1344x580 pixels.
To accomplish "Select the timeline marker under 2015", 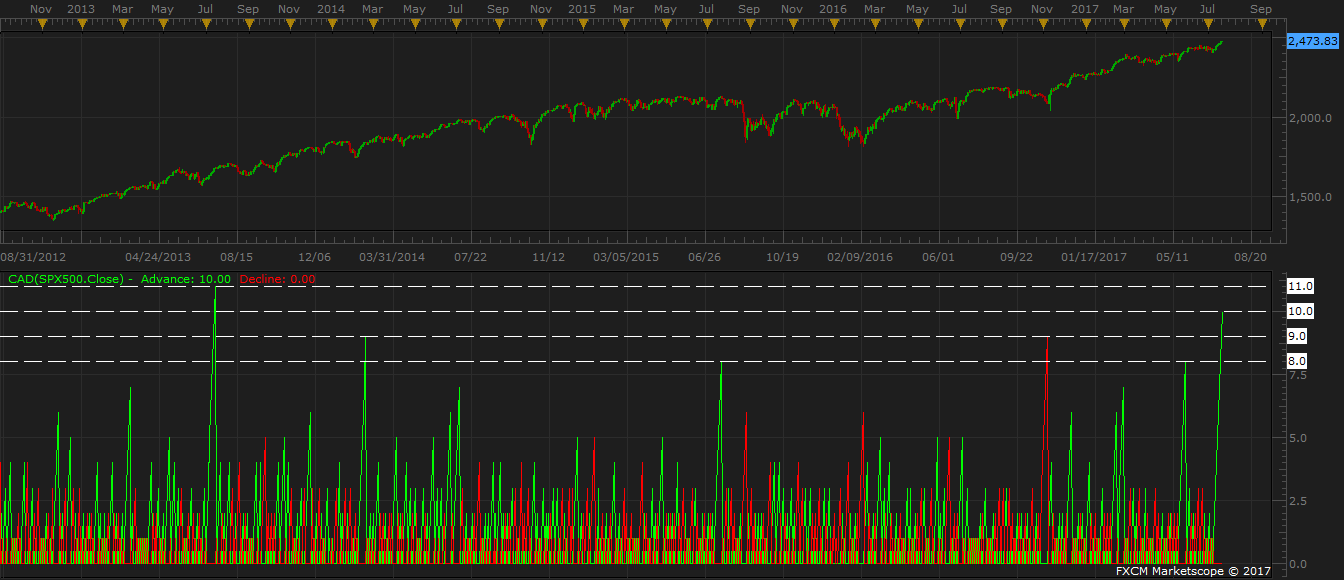I will coord(582,24).
